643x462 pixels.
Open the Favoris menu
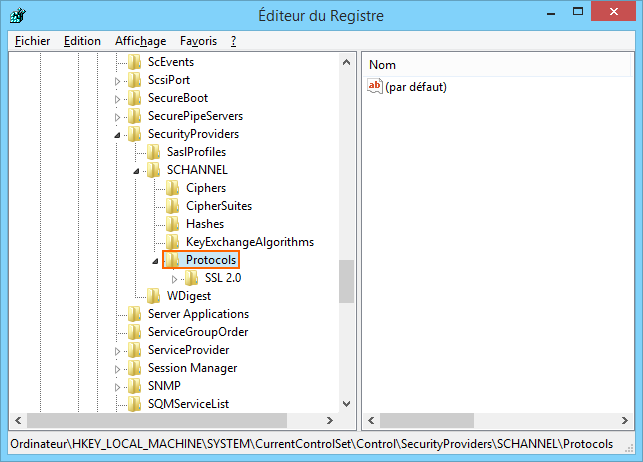tap(198, 41)
